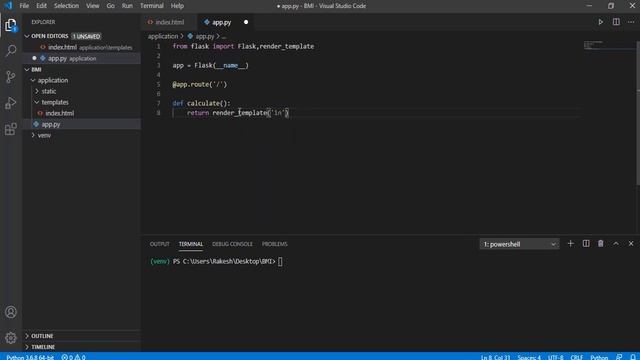Click the VS Code logo icon
The image size is (640, 360).
8,6
